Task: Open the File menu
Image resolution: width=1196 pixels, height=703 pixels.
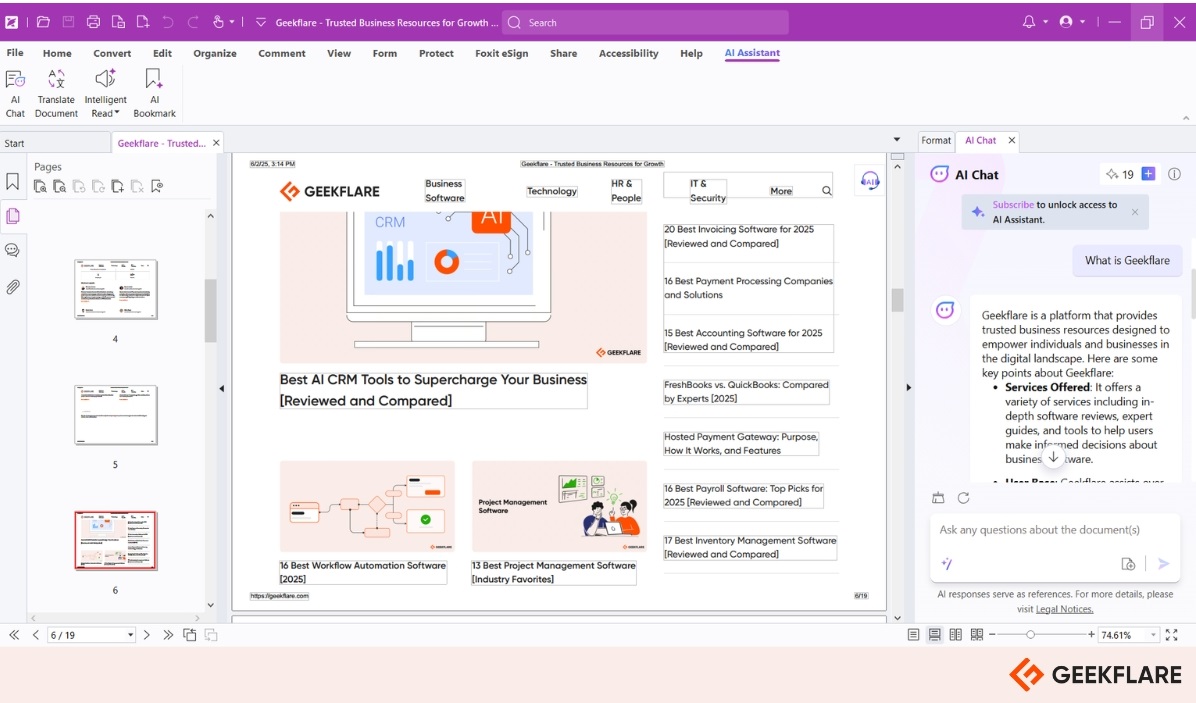Action: [14, 53]
